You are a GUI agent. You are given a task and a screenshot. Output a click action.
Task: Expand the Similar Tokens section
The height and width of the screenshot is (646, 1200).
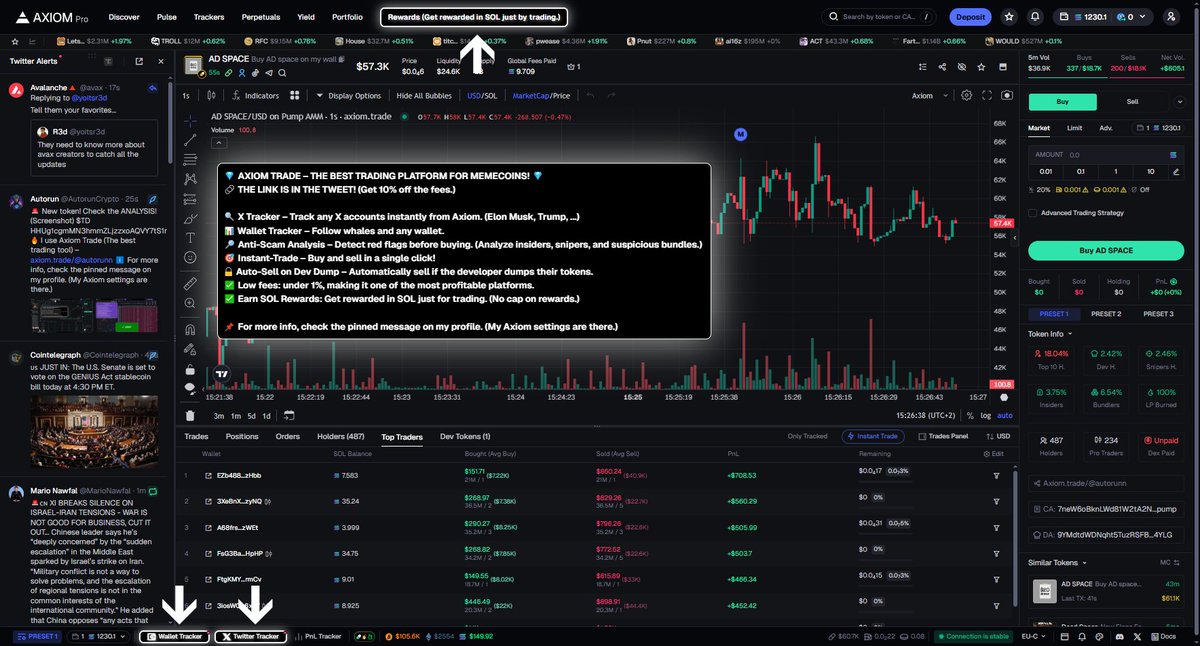click(x=1056, y=562)
